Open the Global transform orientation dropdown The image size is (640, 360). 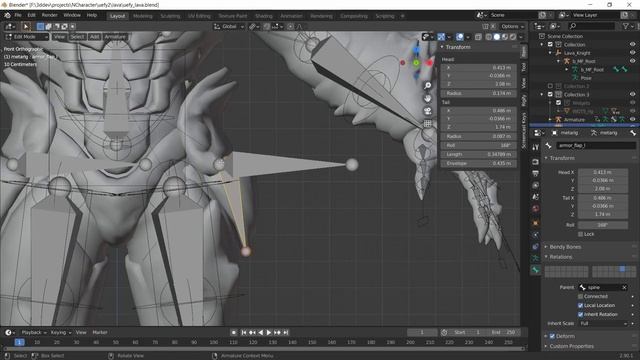[x=229, y=27]
